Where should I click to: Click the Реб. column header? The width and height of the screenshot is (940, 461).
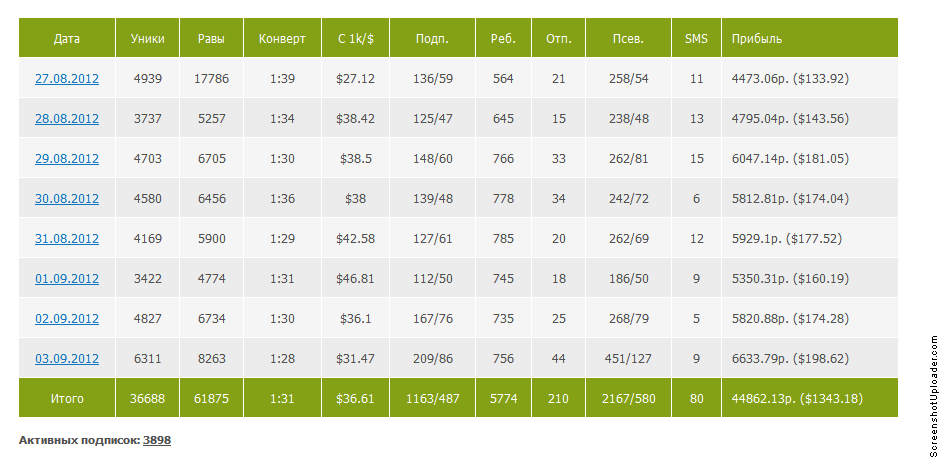504,38
